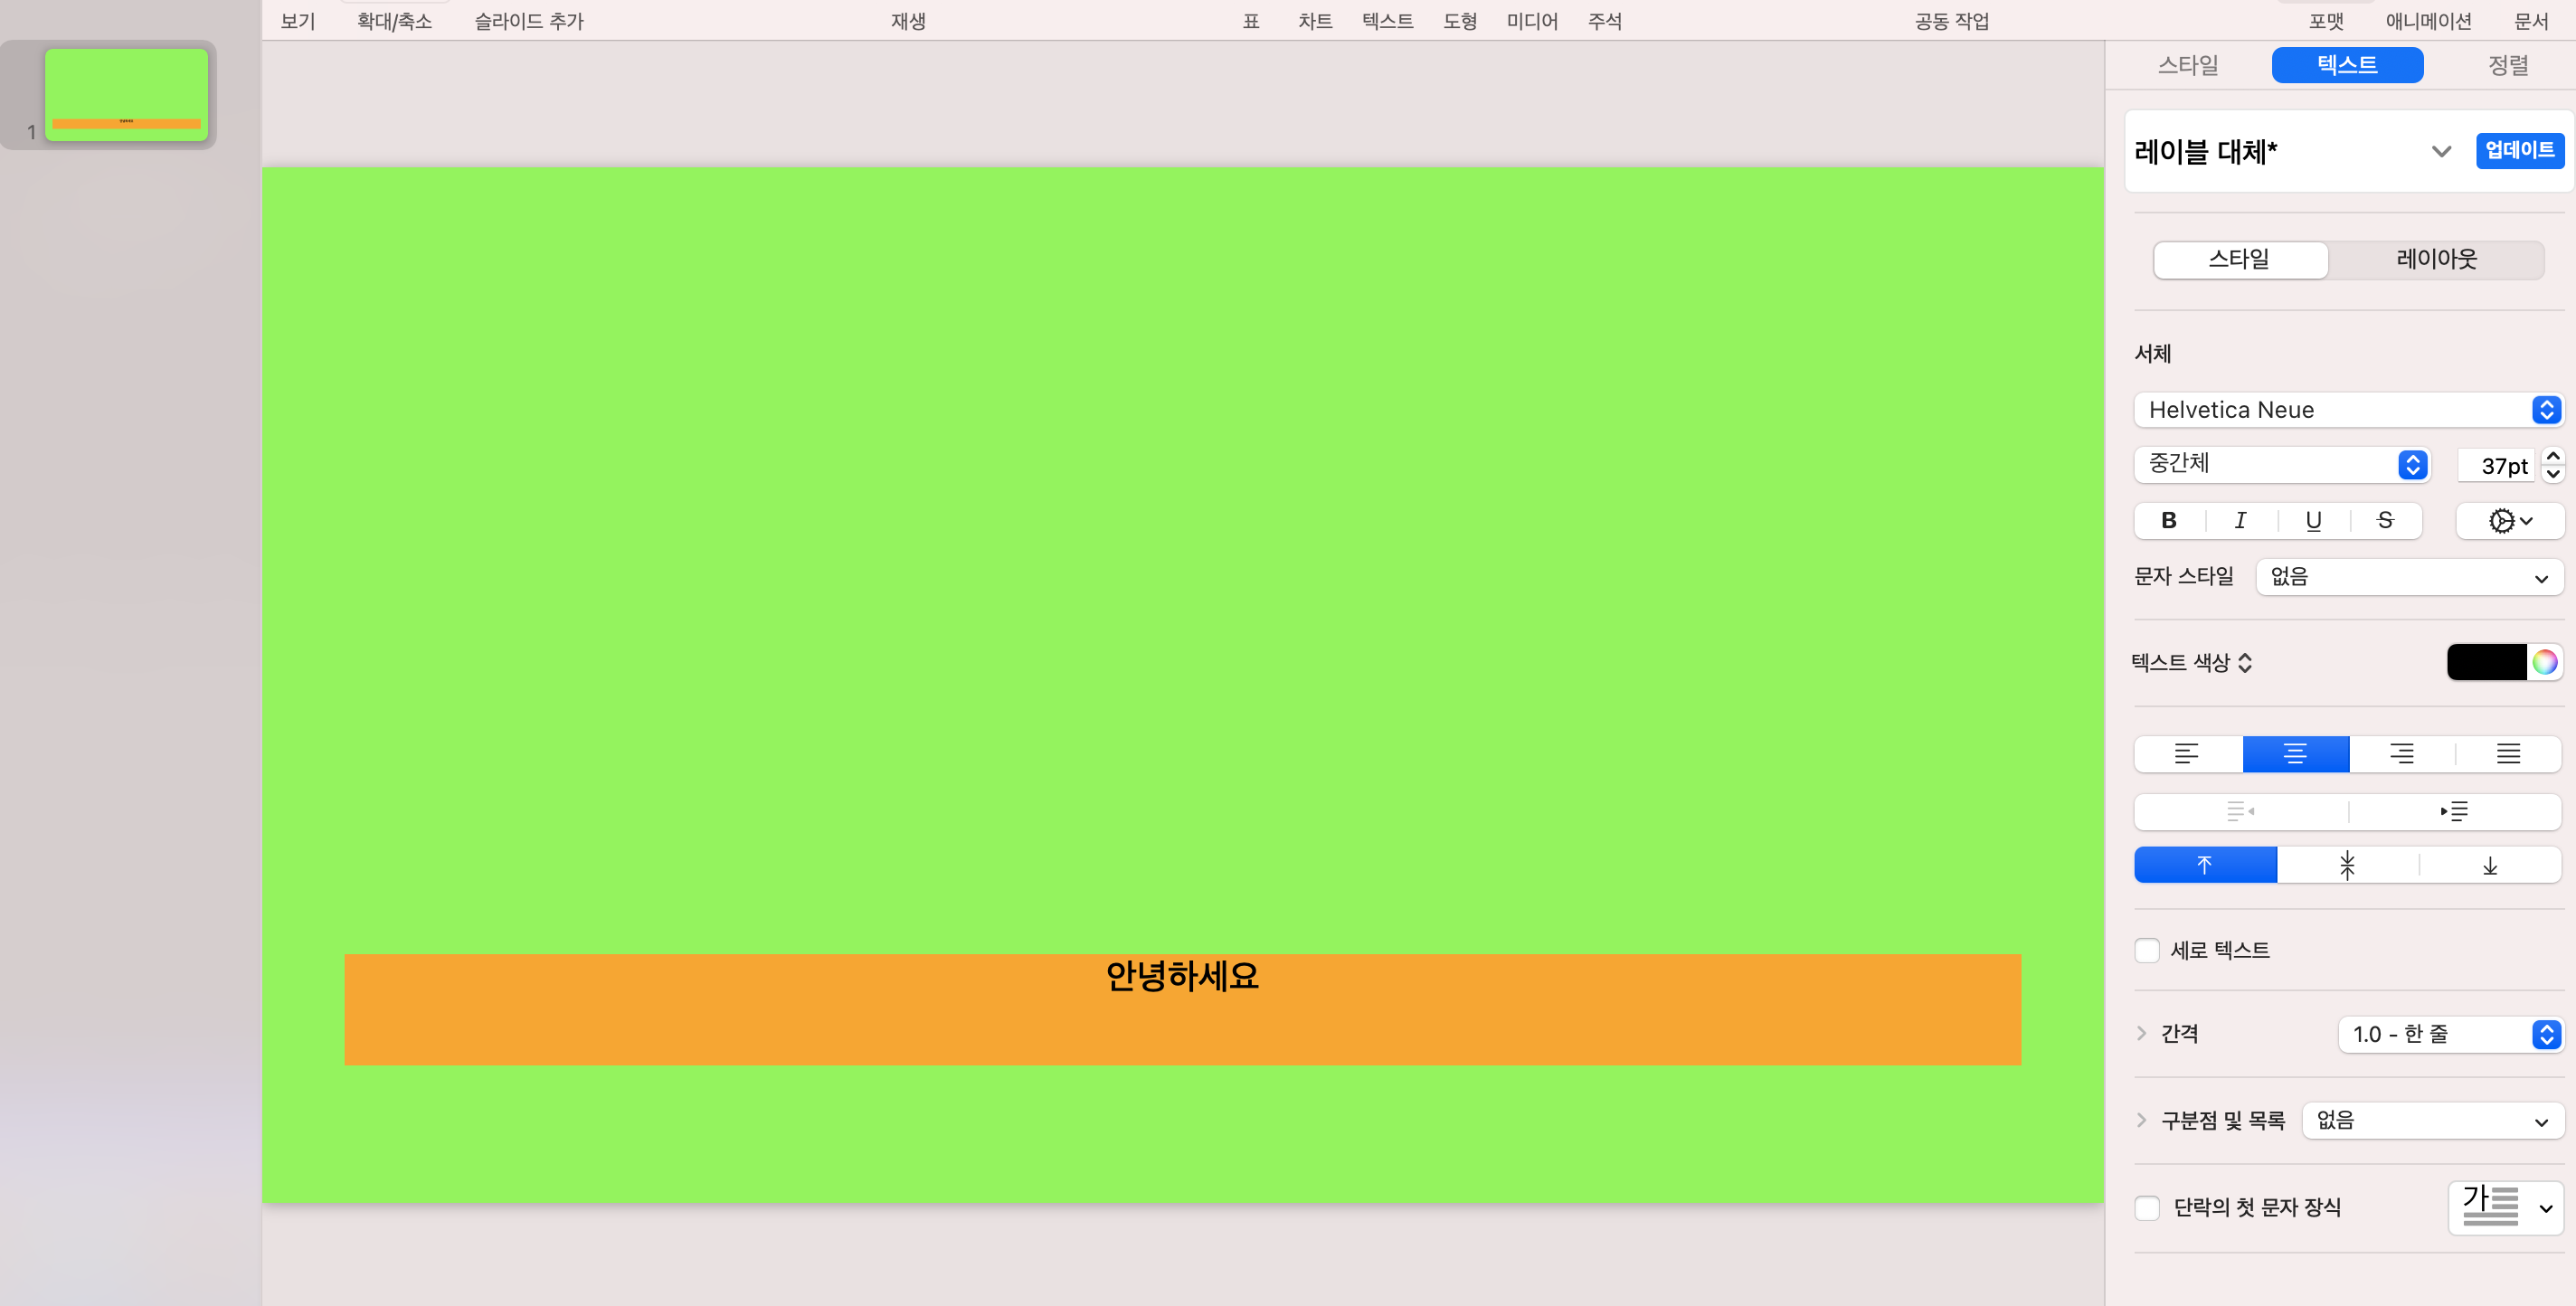
Task: Switch to 레이아웃 segment
Action: tap(2436, 260)
